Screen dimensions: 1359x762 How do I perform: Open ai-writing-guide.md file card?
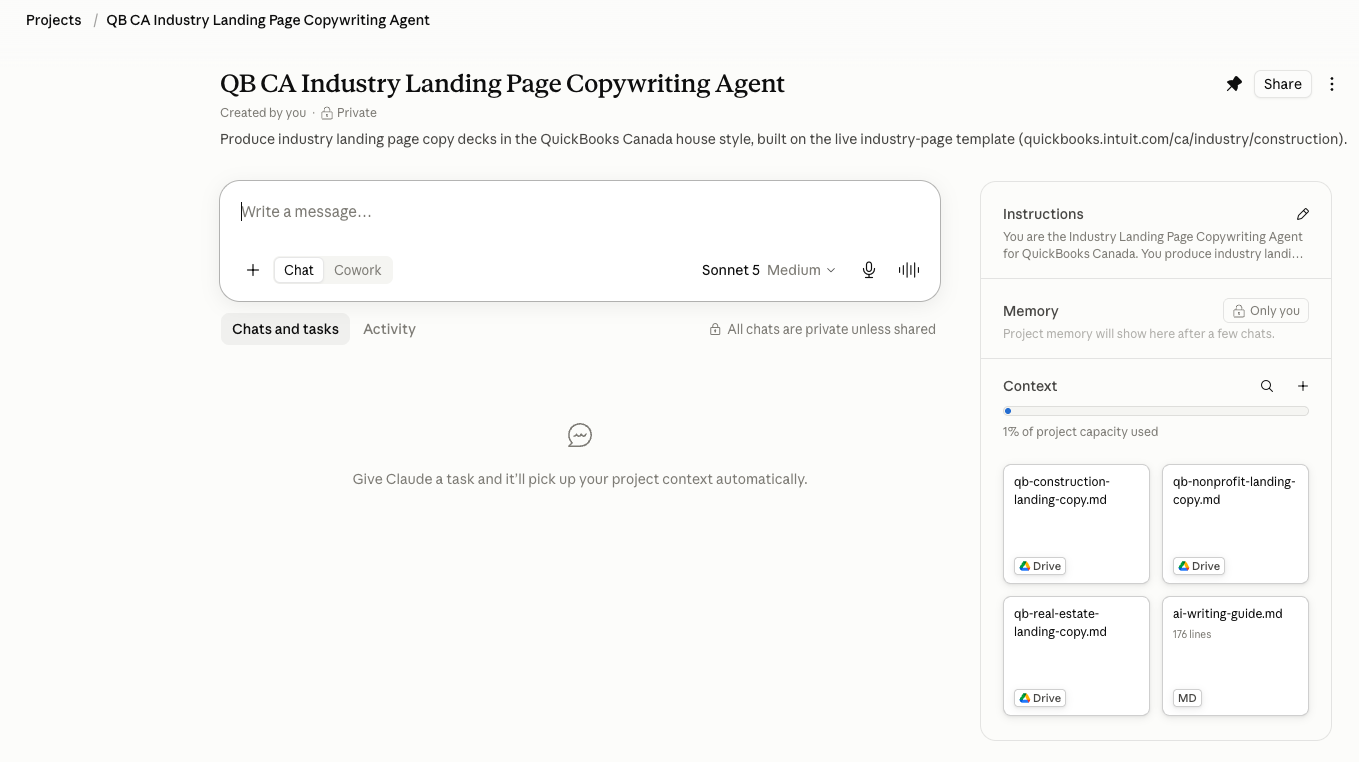(x=1235, y=656)
